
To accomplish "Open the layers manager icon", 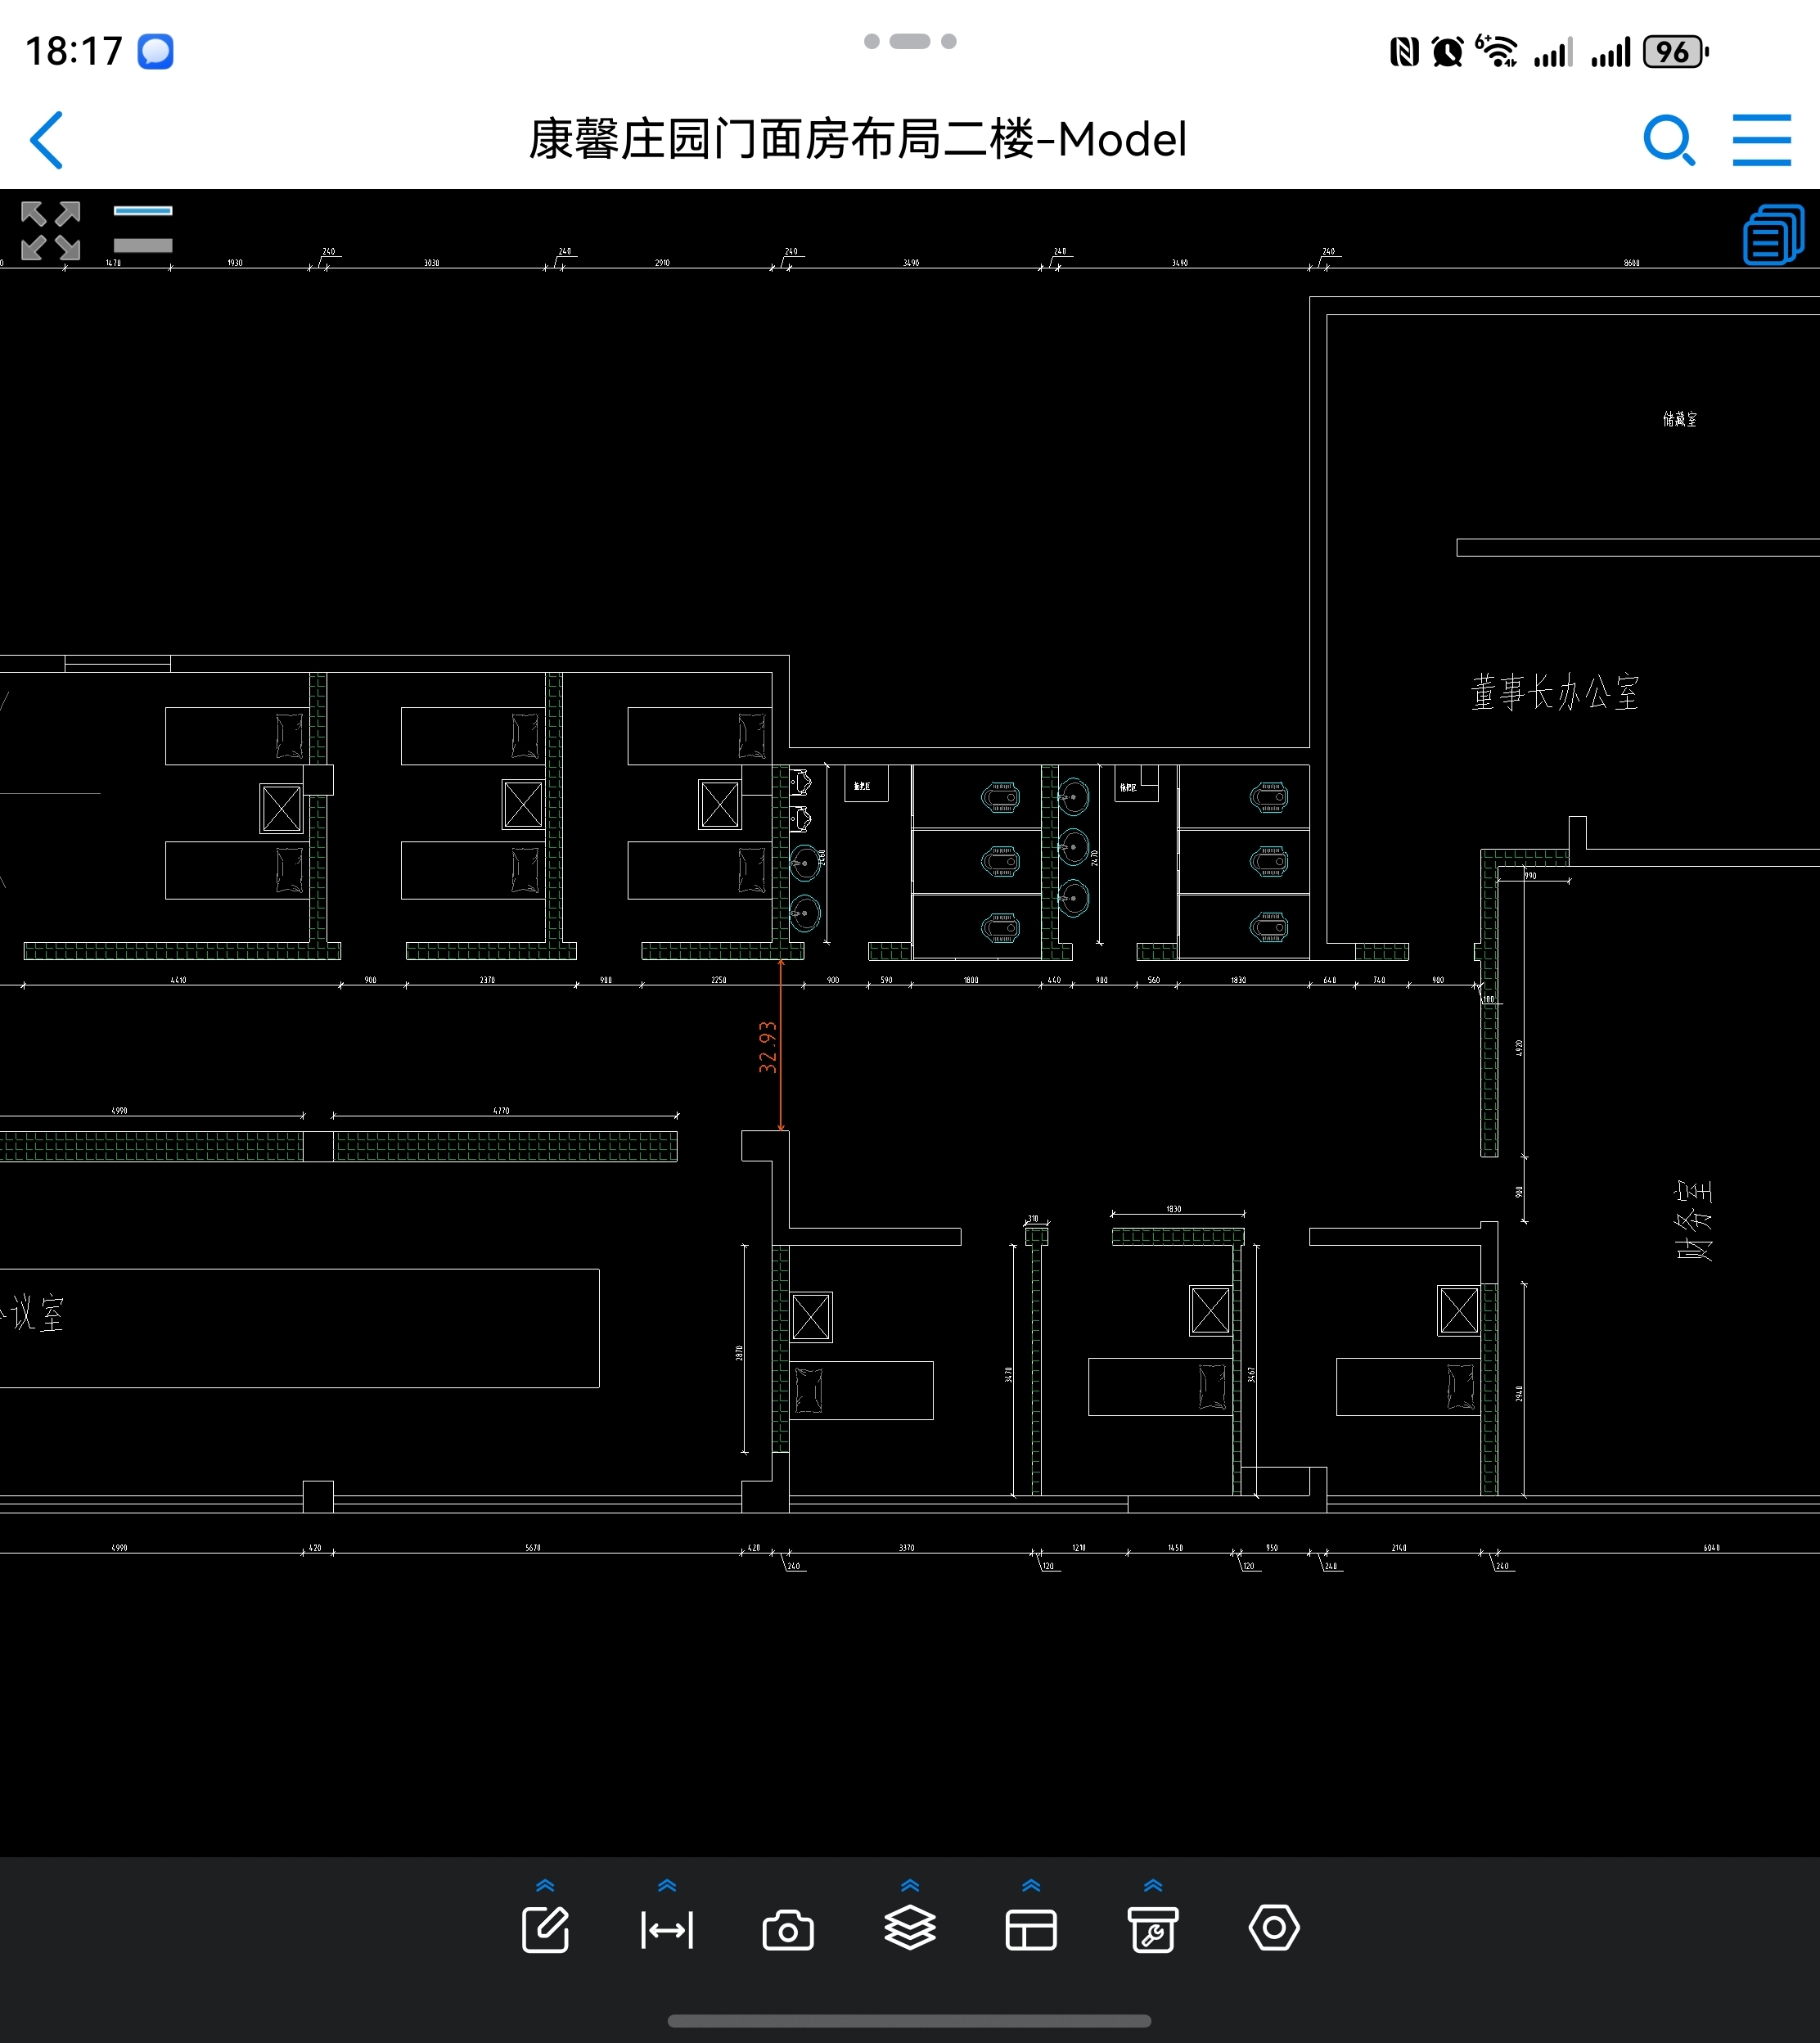I will pos(910,1928).
